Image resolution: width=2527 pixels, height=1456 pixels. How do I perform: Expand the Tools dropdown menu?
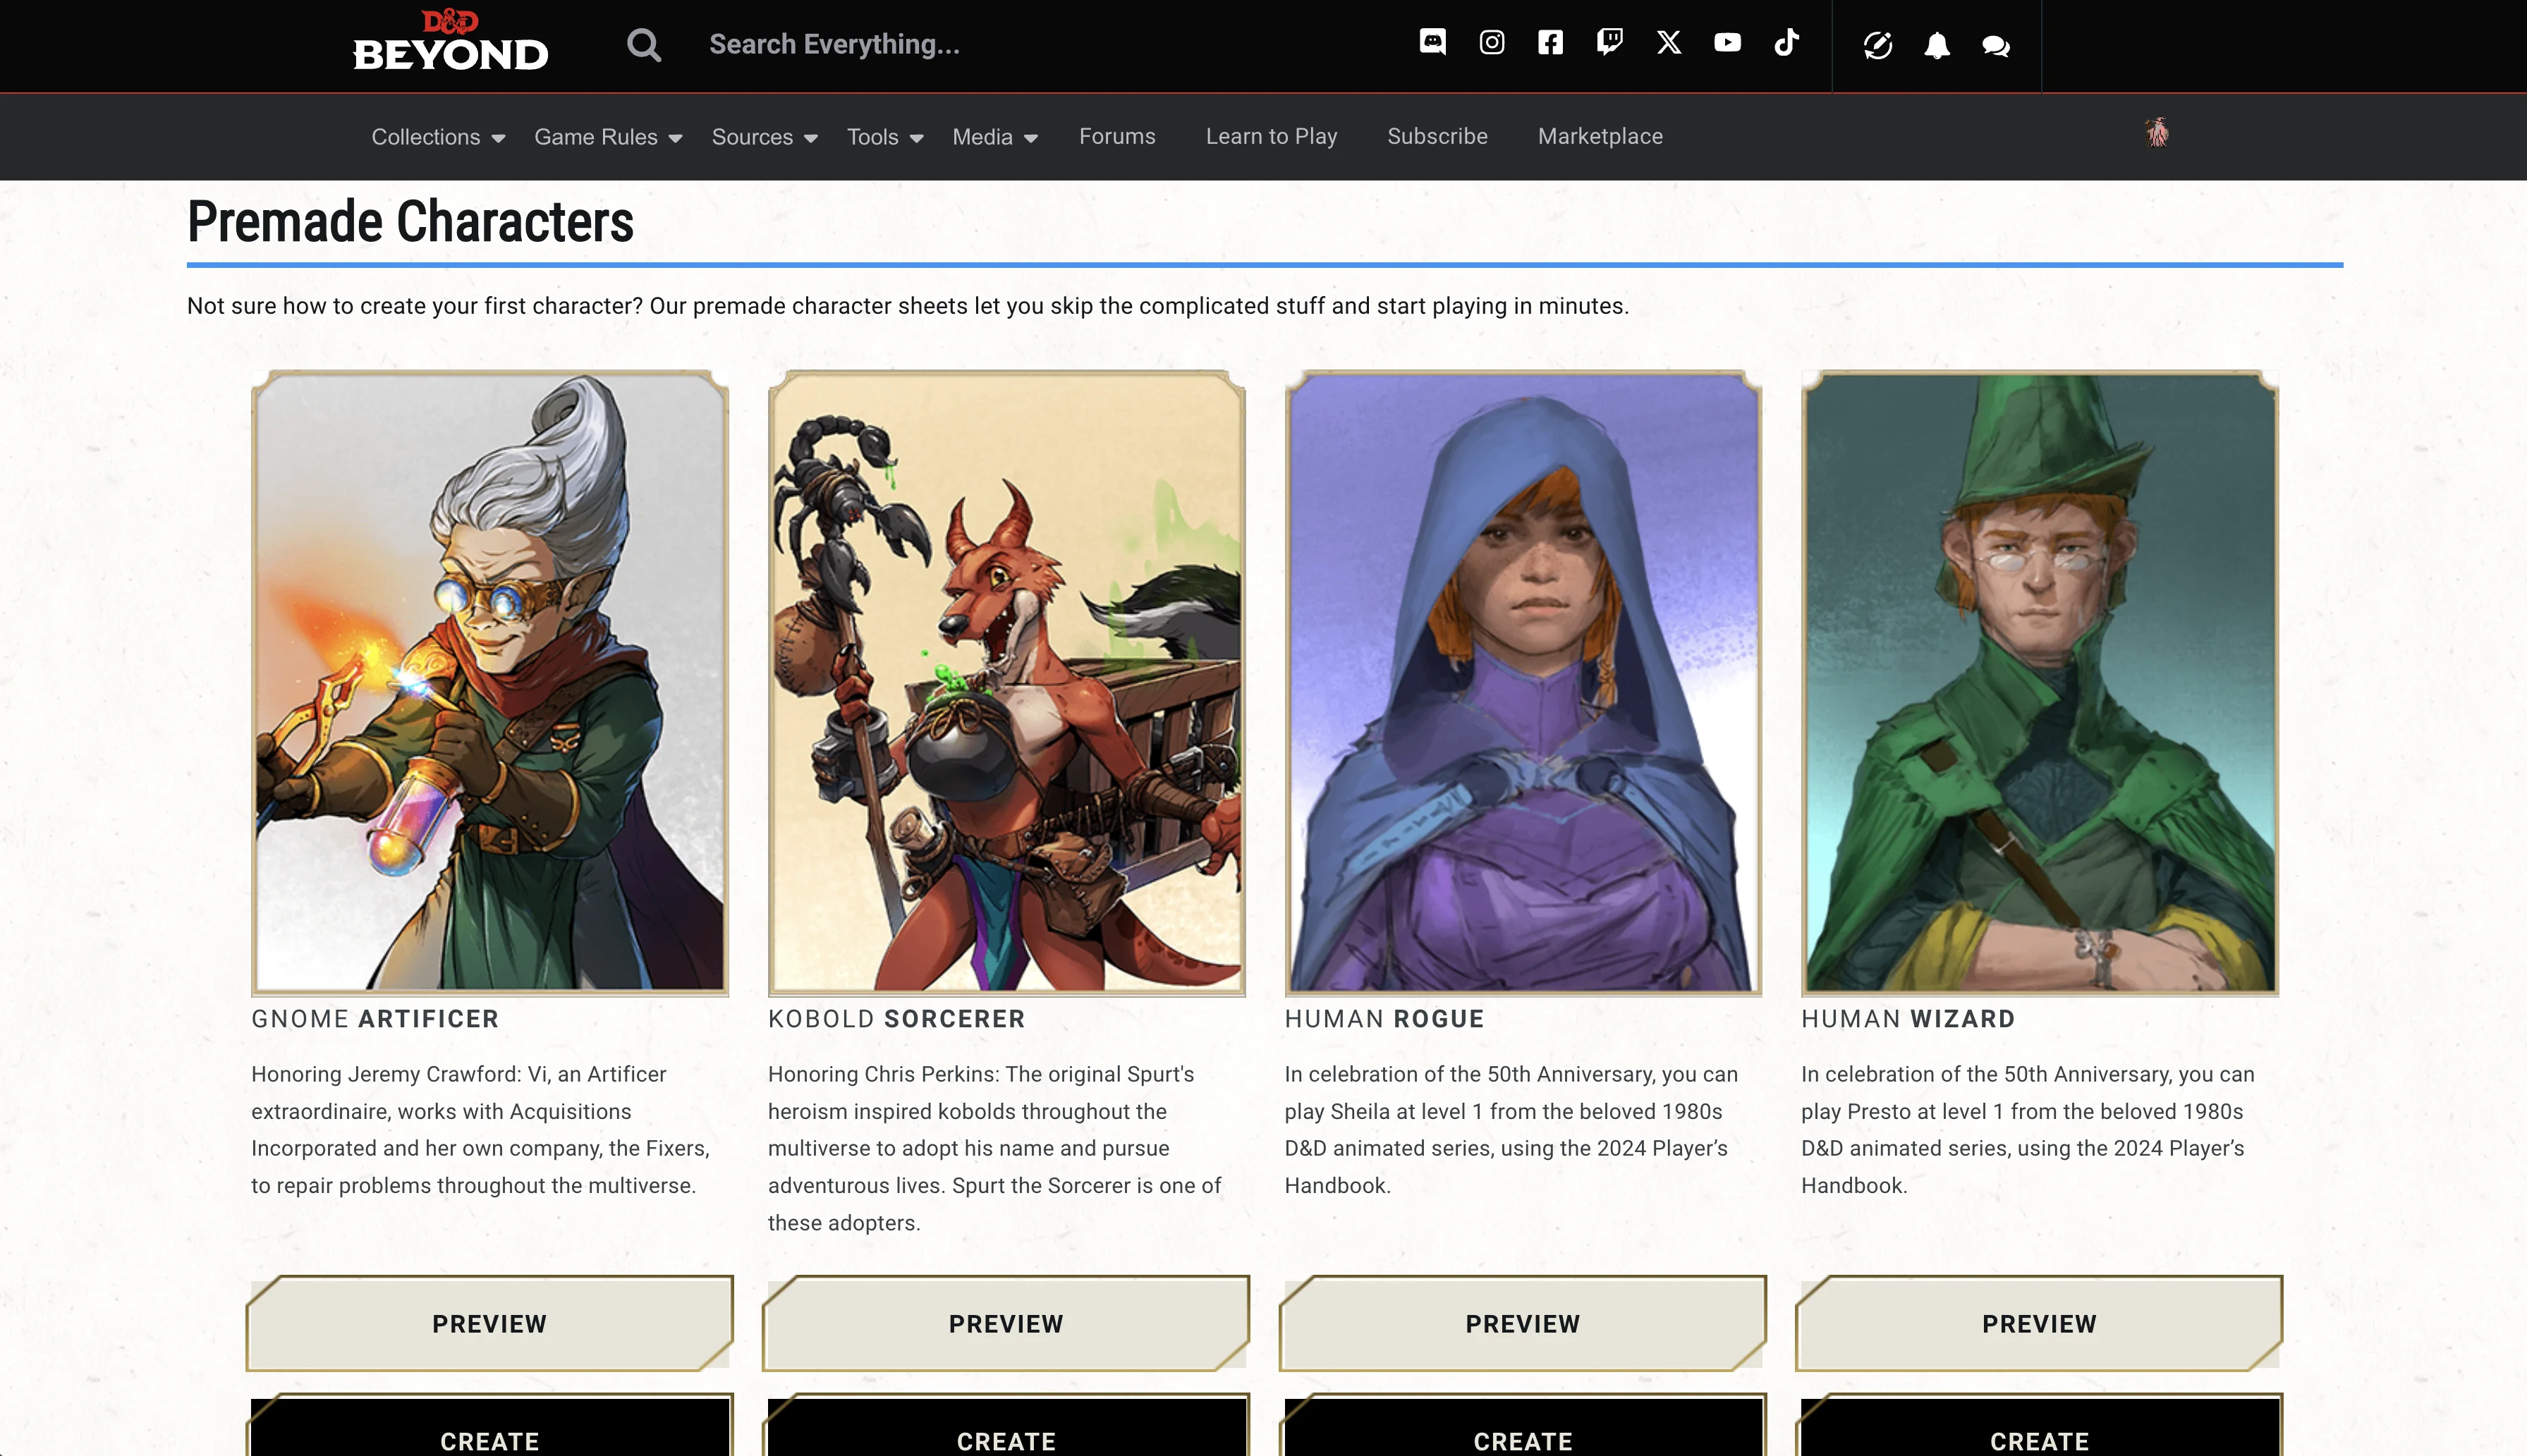tap(885, 137)
